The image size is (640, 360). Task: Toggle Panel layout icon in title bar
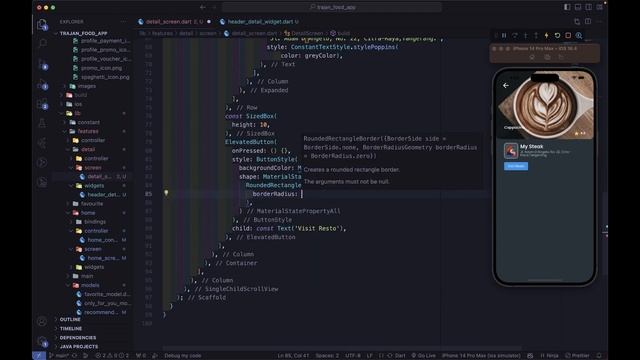coord(578,7)
